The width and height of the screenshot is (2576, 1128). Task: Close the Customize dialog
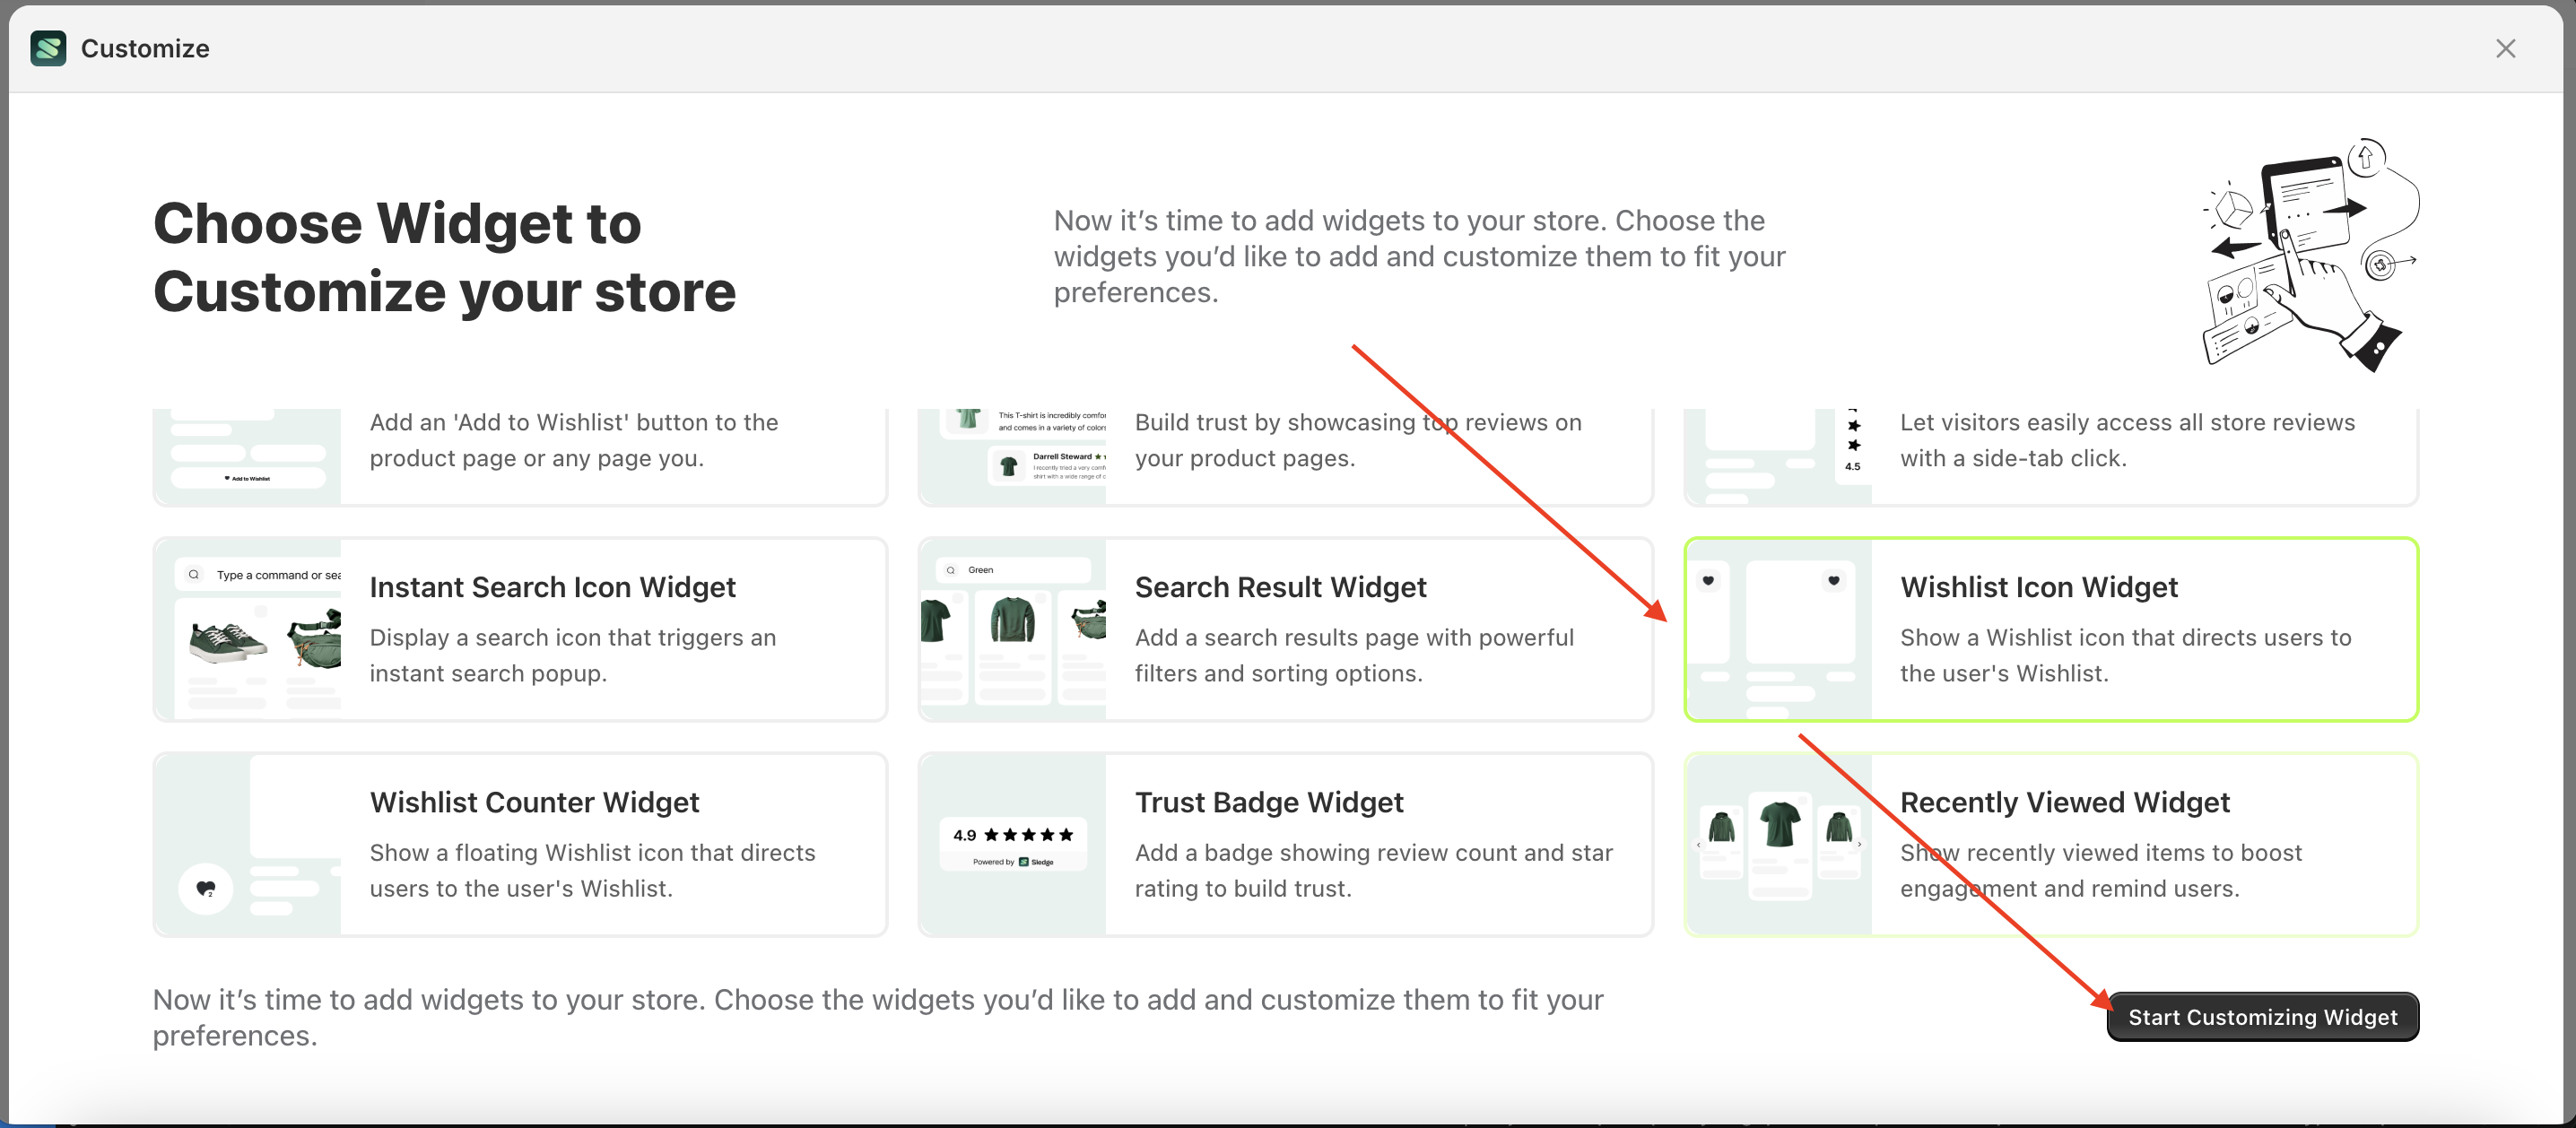[x=2504, y=48]
